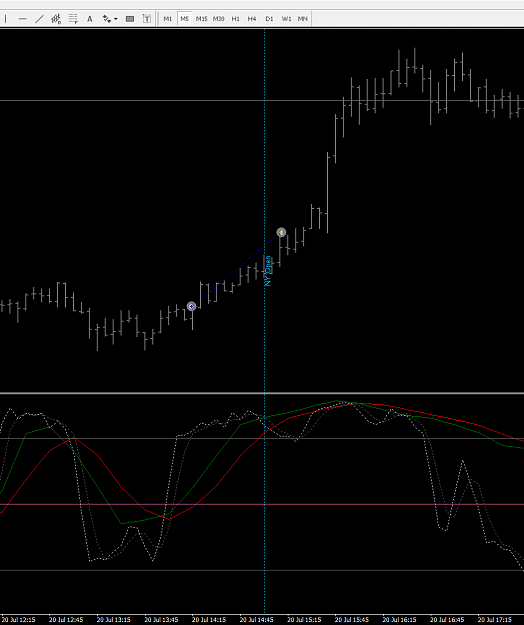Switch to W1 timeframe
This screenshot has height=625, width=524.
click(286, 19)
